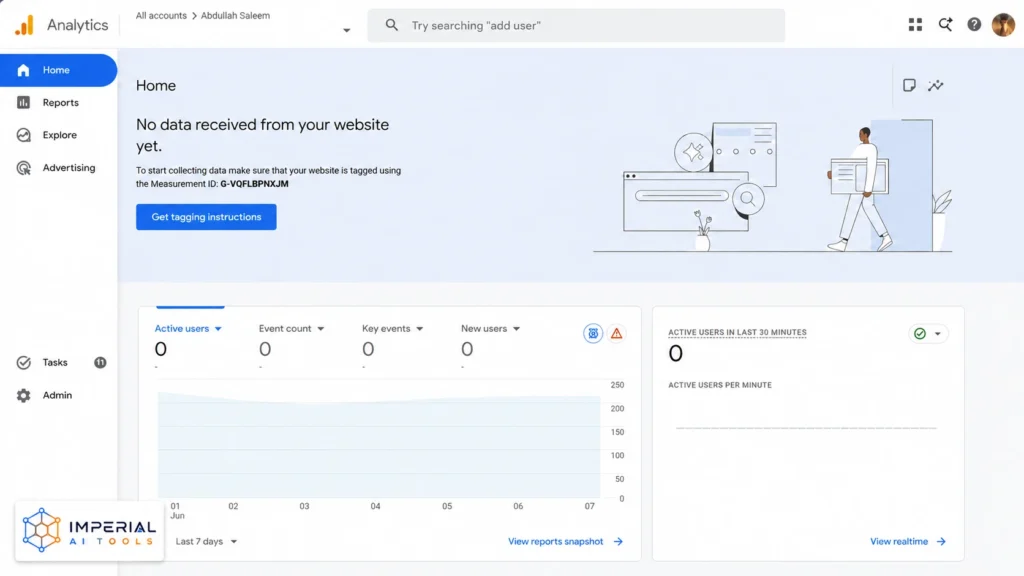Click the Reports bar chart icon
Screen dimensions: 1024x576
pos(24,103)
